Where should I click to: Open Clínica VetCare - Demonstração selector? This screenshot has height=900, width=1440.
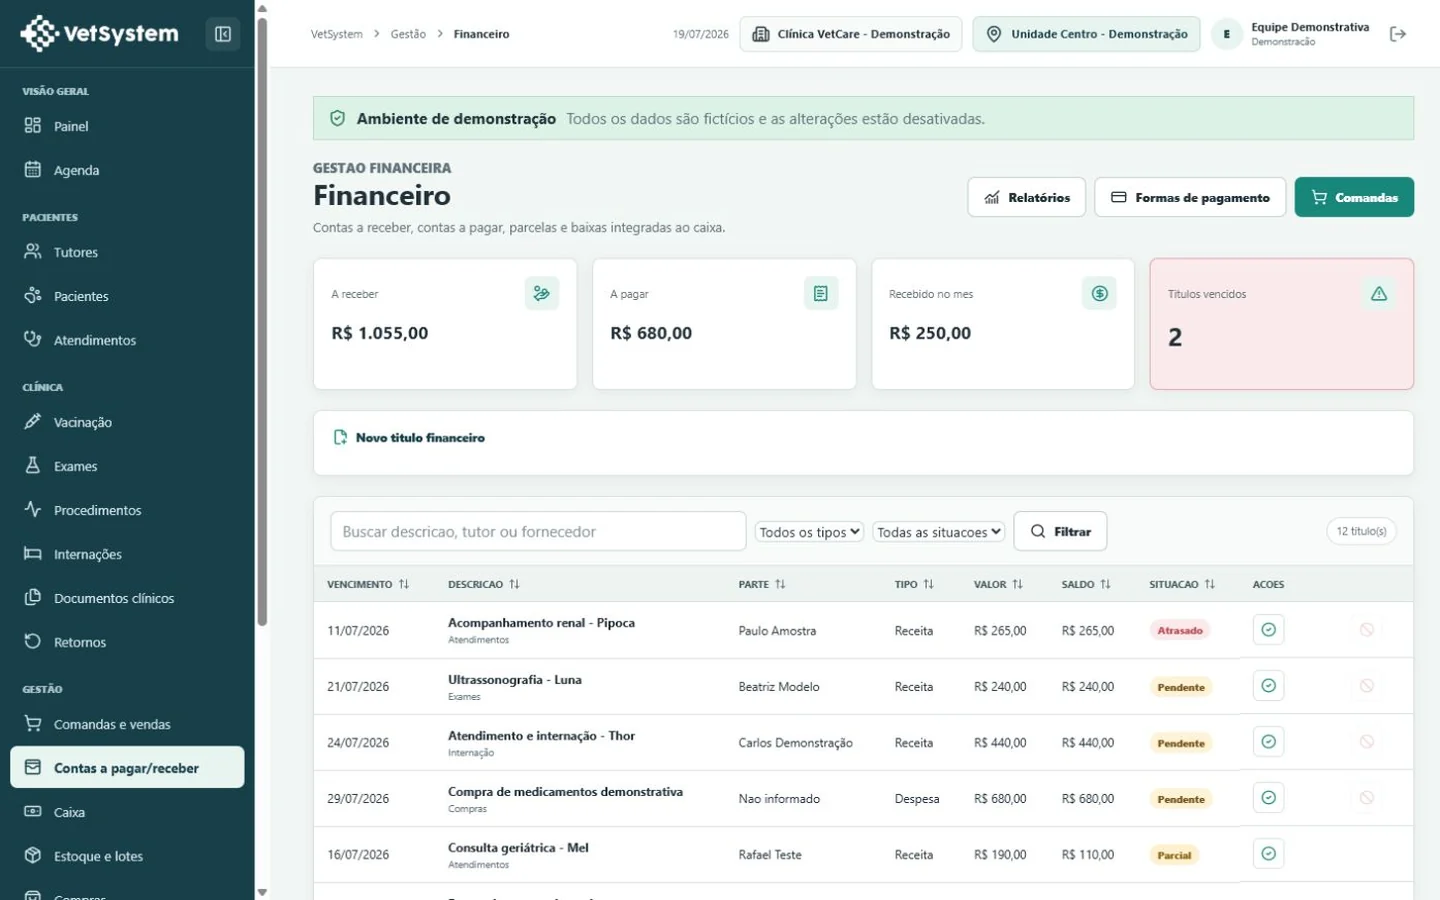851,34
